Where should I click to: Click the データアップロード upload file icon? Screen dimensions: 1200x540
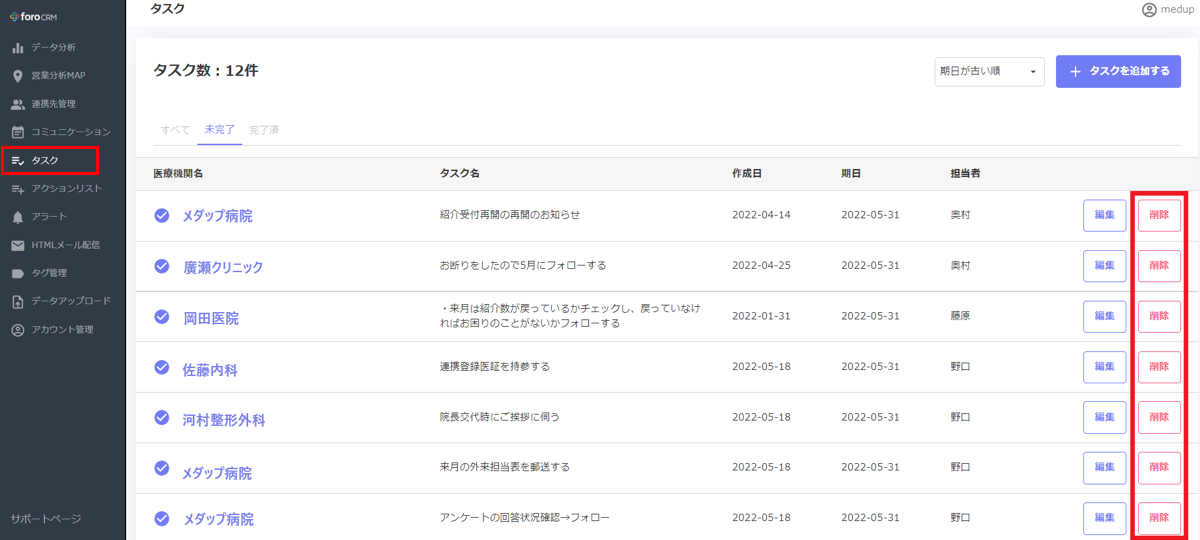18,301
